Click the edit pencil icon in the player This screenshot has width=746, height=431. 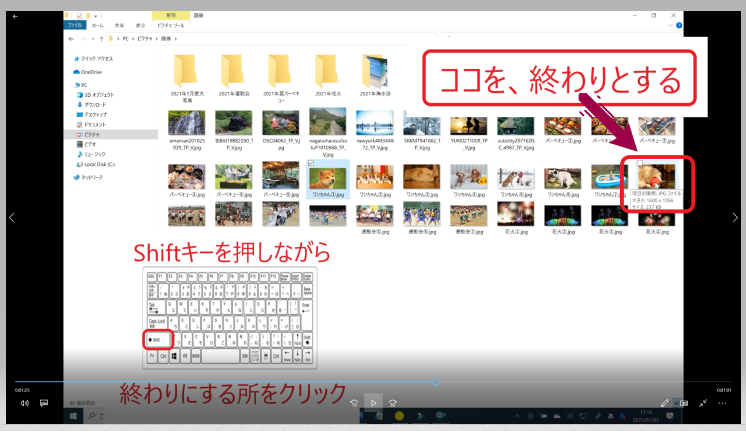(665, 403)
